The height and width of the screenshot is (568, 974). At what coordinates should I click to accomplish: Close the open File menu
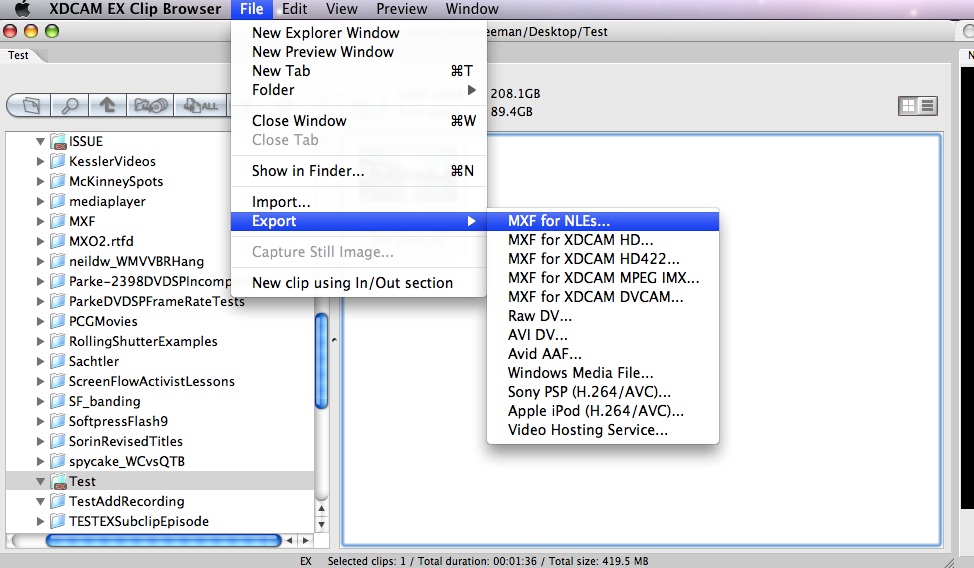[252, 9]
